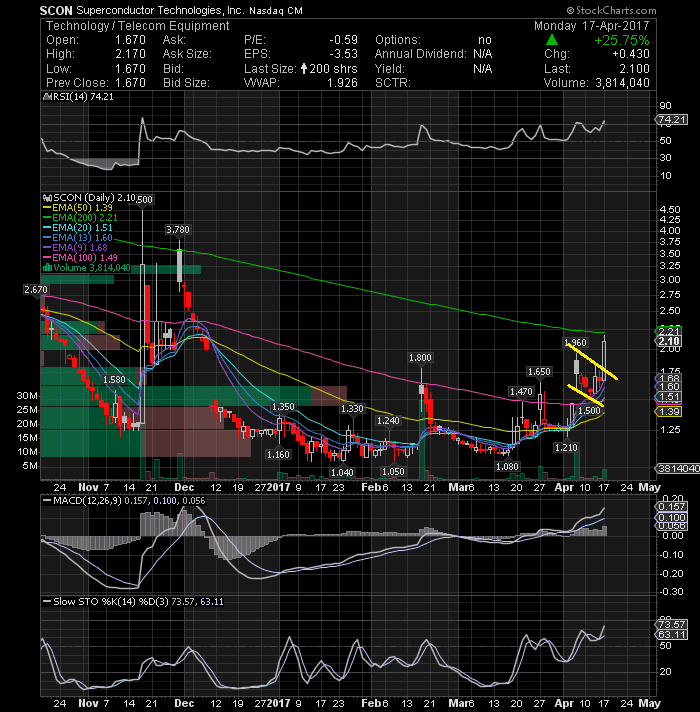Click the 1.51 EMA axis tag
Image resolution: width=700 pixels, height=712 pixels.
point(668,396)
